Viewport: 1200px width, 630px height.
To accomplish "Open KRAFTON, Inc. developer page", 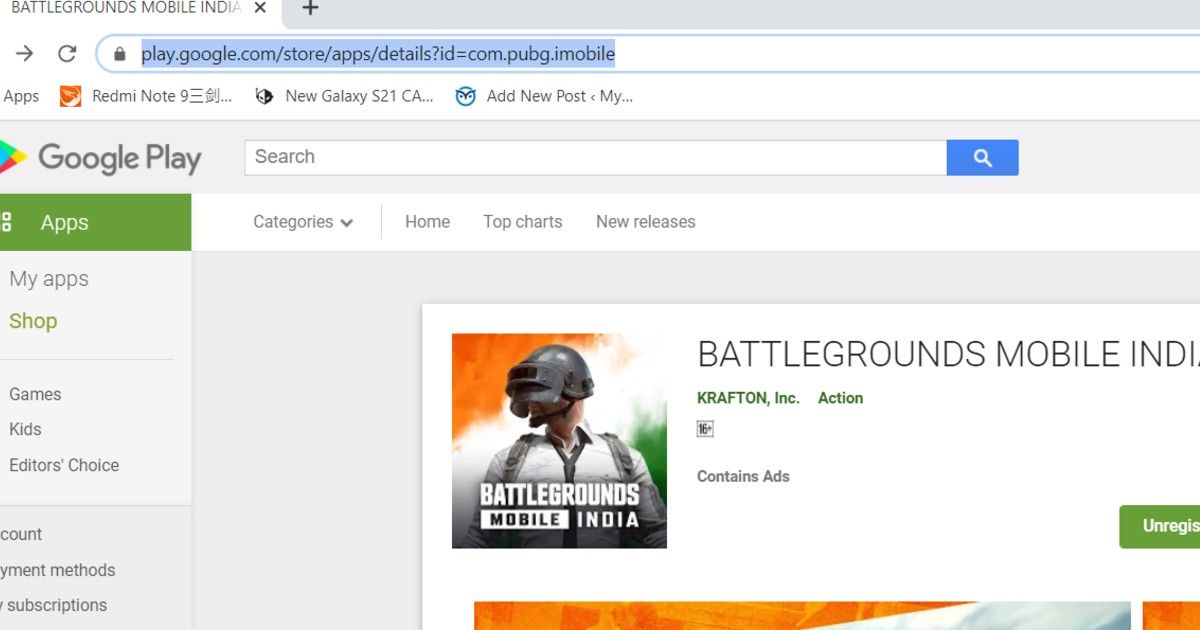I will coord(748,398).
